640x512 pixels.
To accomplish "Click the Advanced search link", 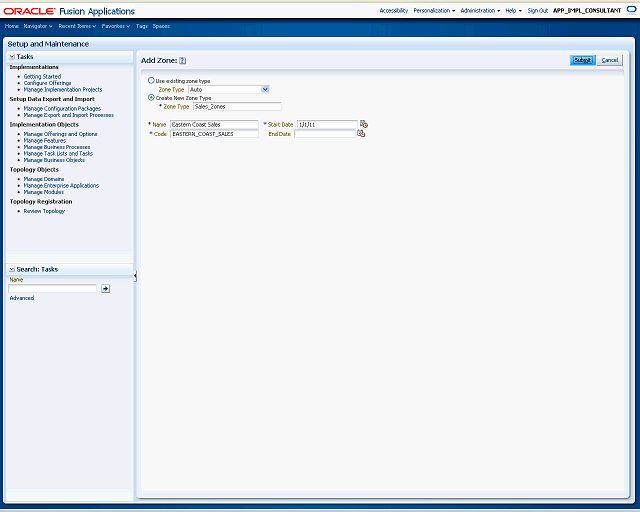I will point(22,298).
